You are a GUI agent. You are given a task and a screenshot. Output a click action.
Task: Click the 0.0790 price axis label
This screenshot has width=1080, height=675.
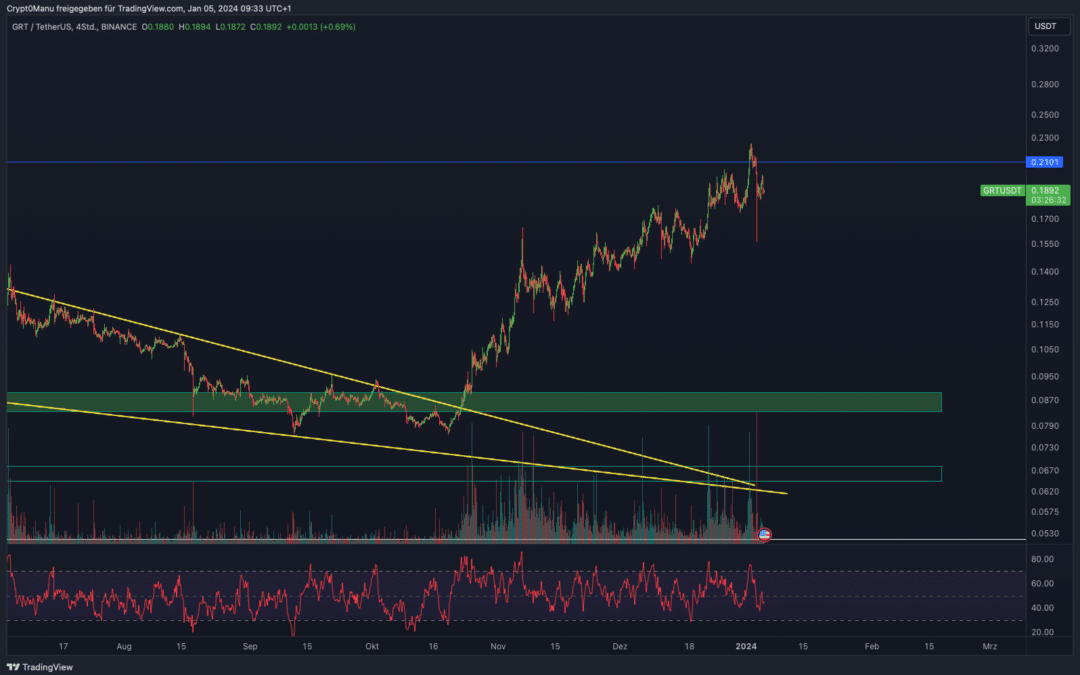click(x=1045, y=426)
